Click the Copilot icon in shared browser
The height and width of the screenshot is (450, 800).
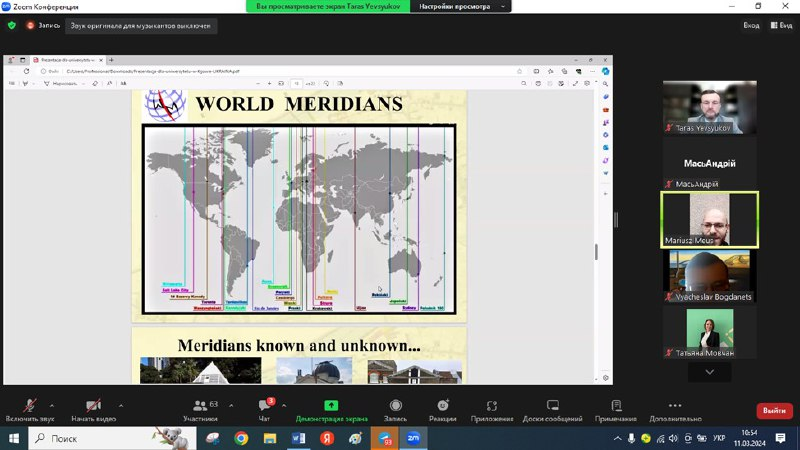[606, 71]
